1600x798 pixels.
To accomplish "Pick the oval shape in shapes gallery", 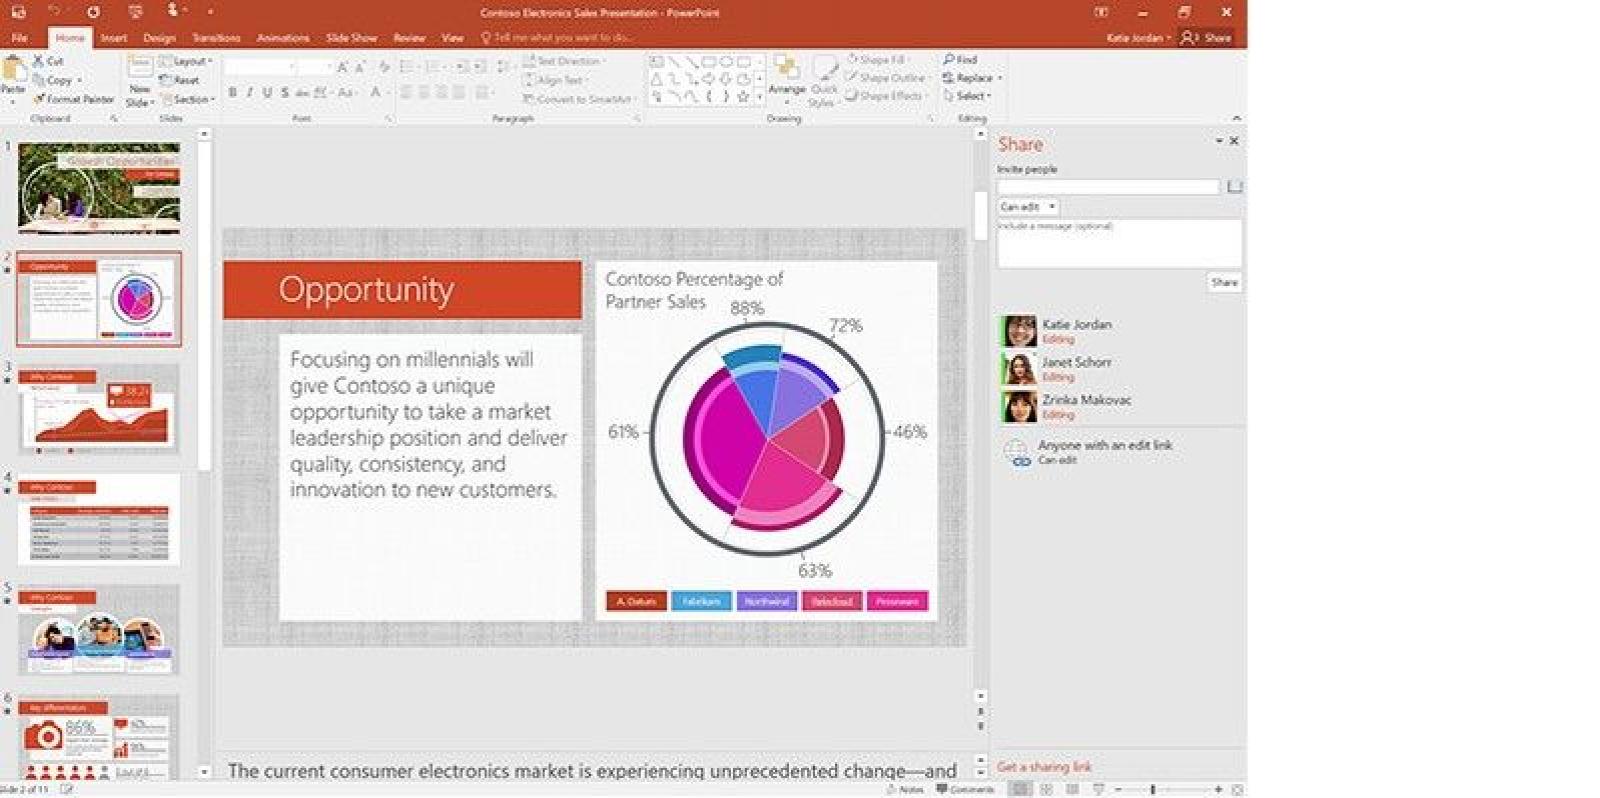I will pyautogui.click(x=726, y=61).
